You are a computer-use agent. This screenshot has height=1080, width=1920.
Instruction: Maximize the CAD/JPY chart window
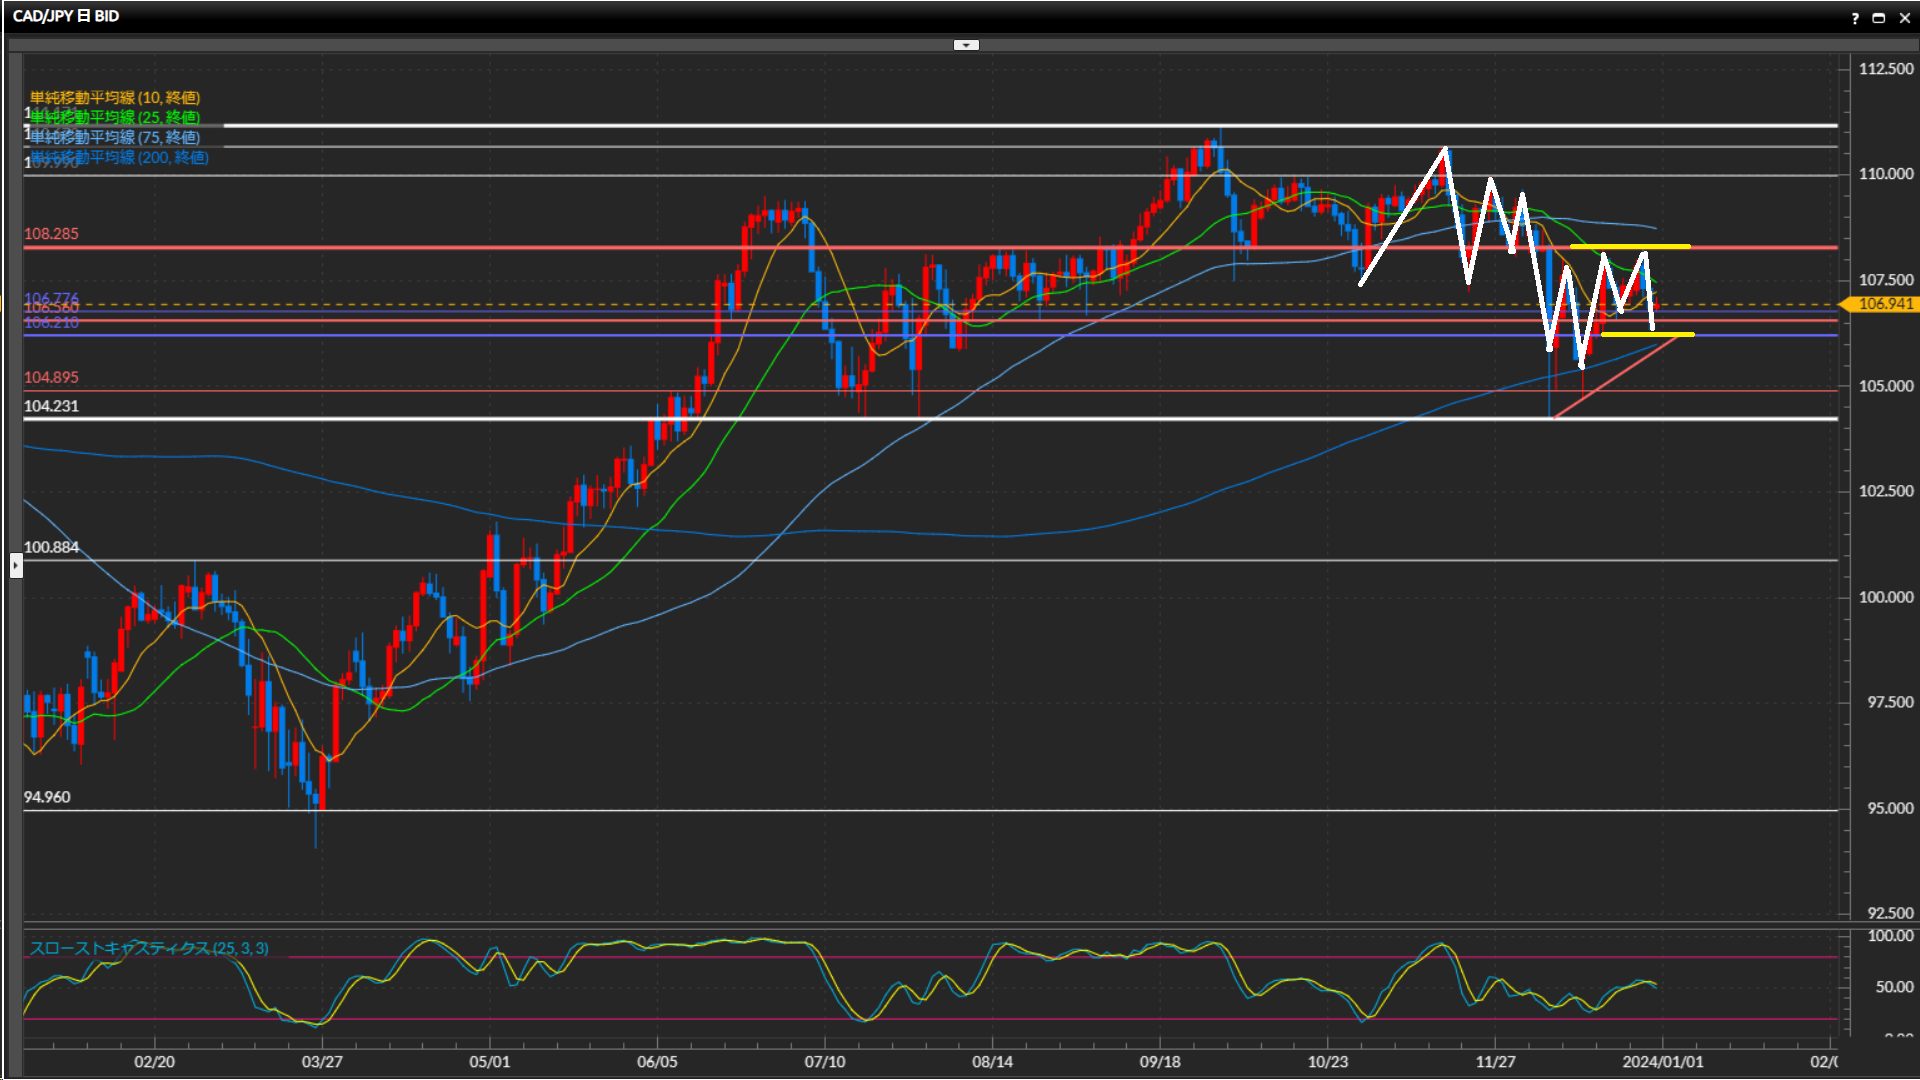[x=1879, y=18]
